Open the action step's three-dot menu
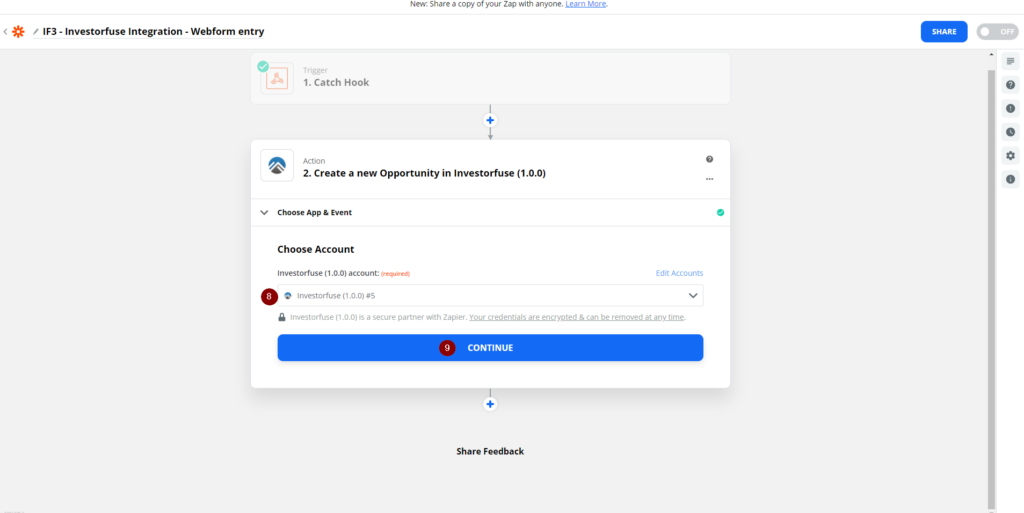1024x513 pixels. (709, 179)
